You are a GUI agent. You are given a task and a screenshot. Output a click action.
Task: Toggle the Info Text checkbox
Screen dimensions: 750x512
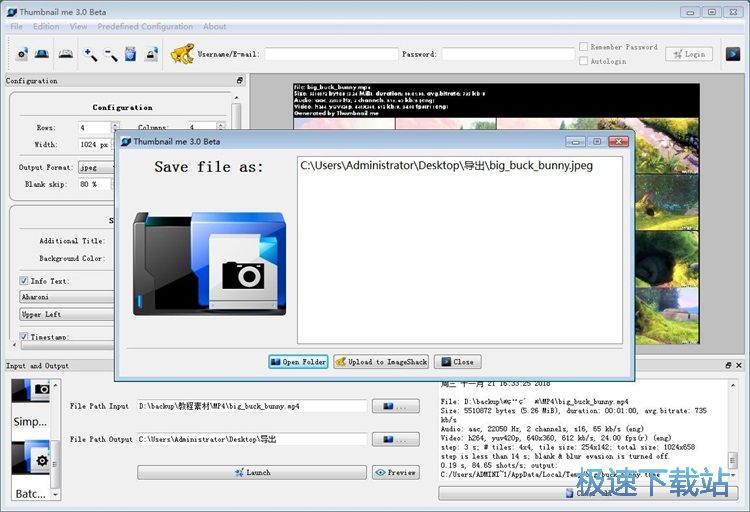pos(24,281)
